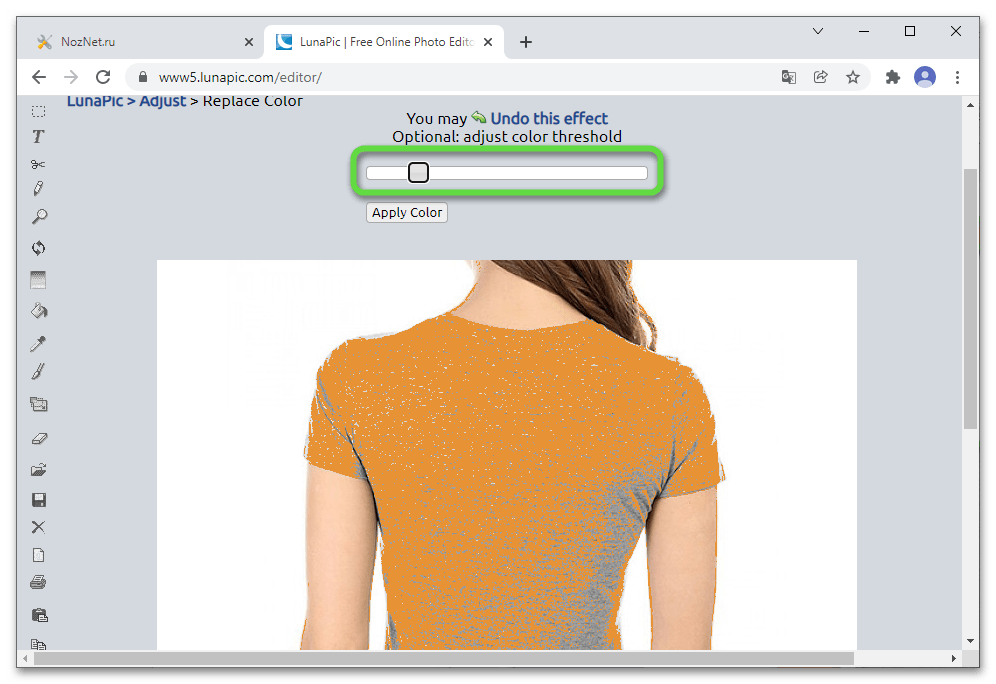Select the eraser tool
This screenshot has height=684, width=996.
[39, 438]
